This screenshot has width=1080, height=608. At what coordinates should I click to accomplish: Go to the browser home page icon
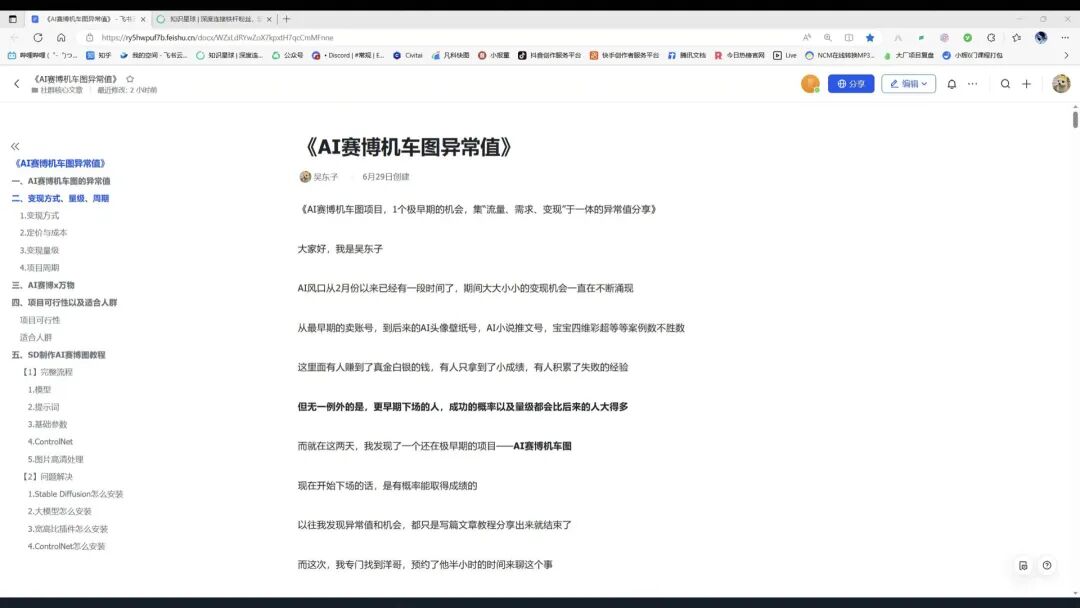click(61, 38)
